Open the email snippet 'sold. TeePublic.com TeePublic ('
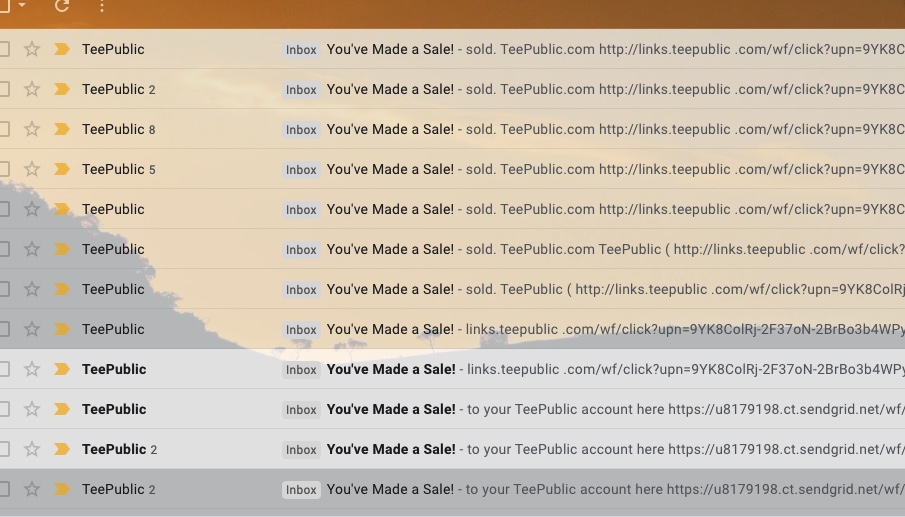This screenshot has width=905, height=517. 600,249
